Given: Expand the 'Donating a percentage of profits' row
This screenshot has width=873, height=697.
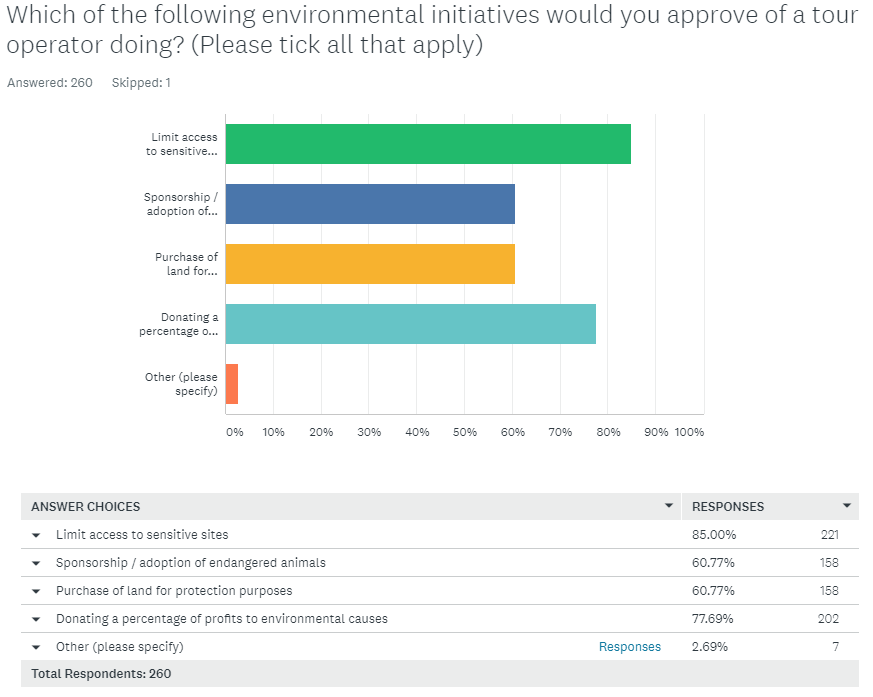Looking at the screenshot, I should point(36,618).
